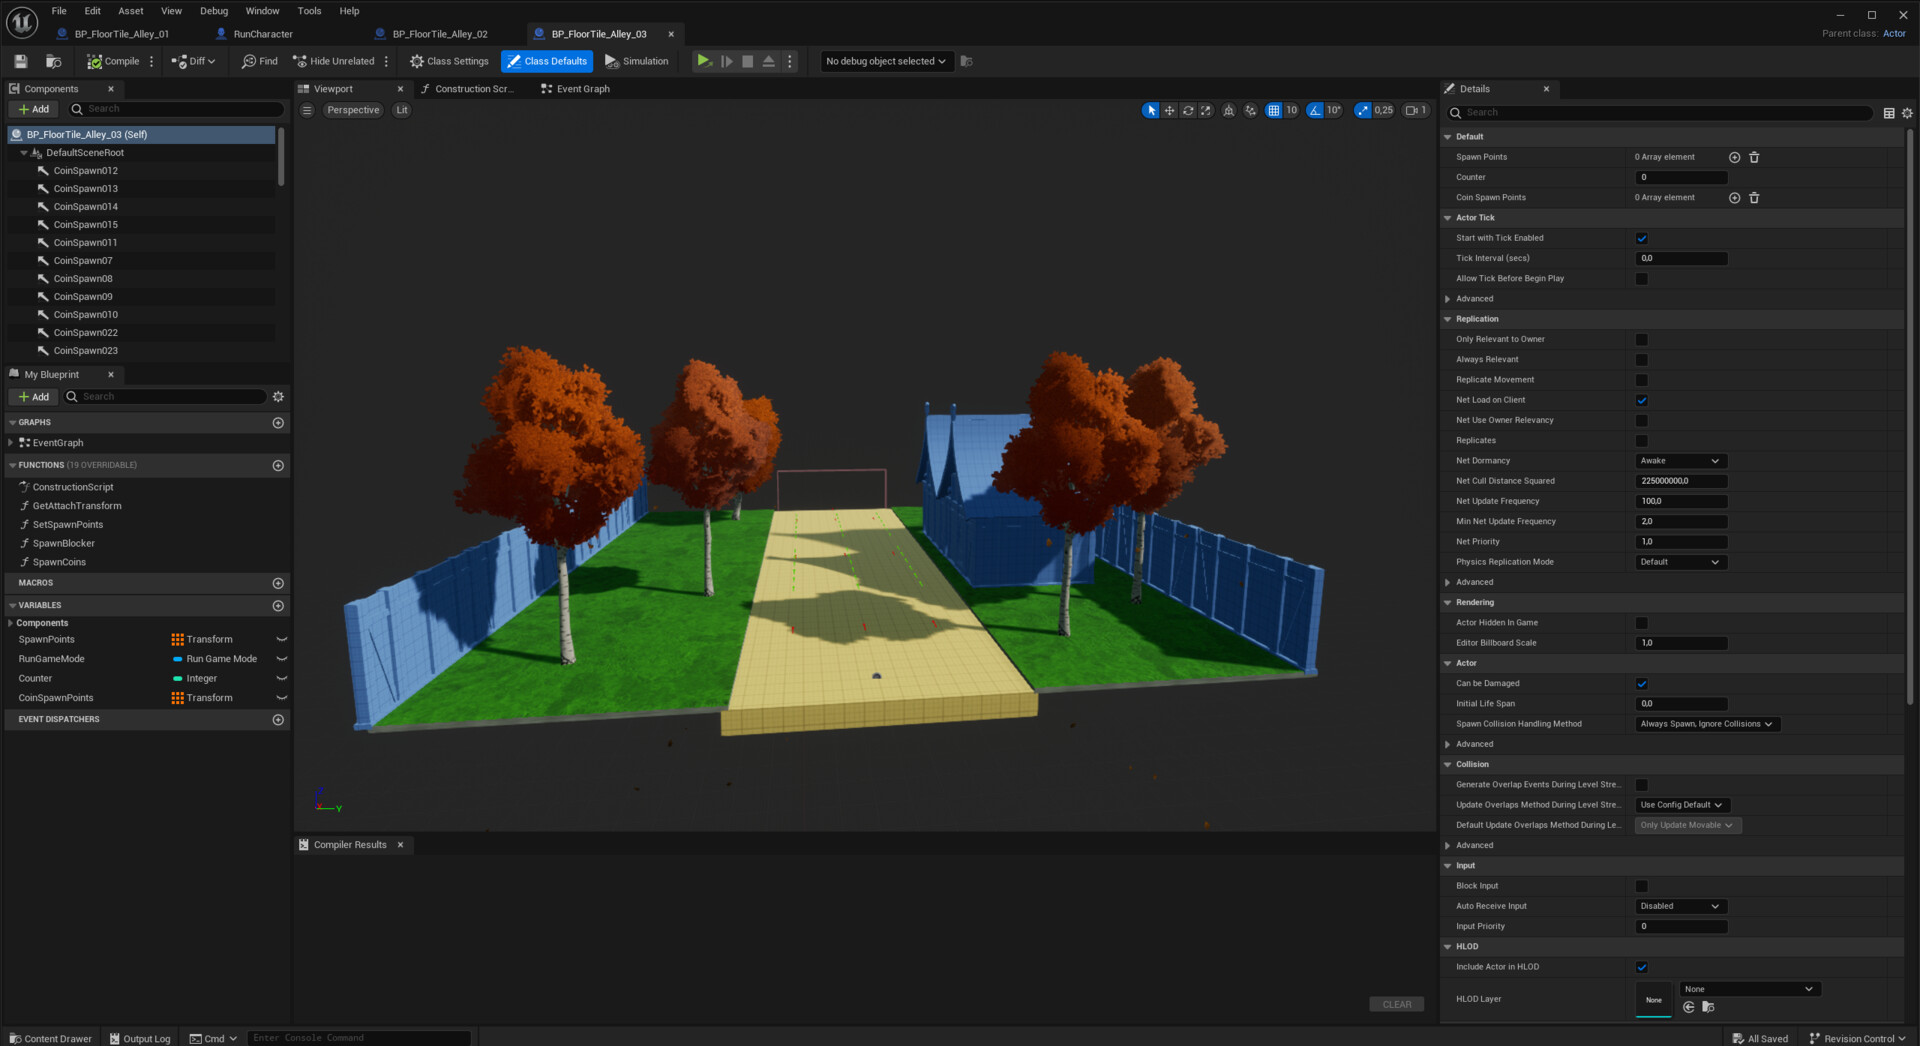Enable the Allow Tick Before Begin Play checkbox
Viewport: 1920px width, 1046px height.
(x=1641, y=278)
